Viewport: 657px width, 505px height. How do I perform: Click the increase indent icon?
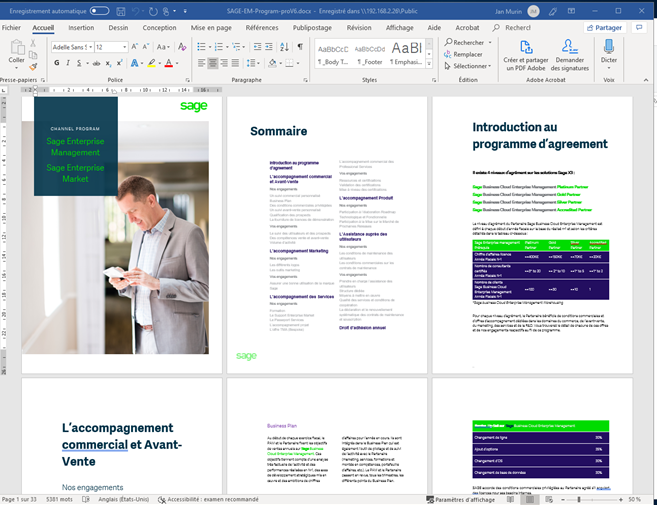pyautogui.click(x=269, y=47)
